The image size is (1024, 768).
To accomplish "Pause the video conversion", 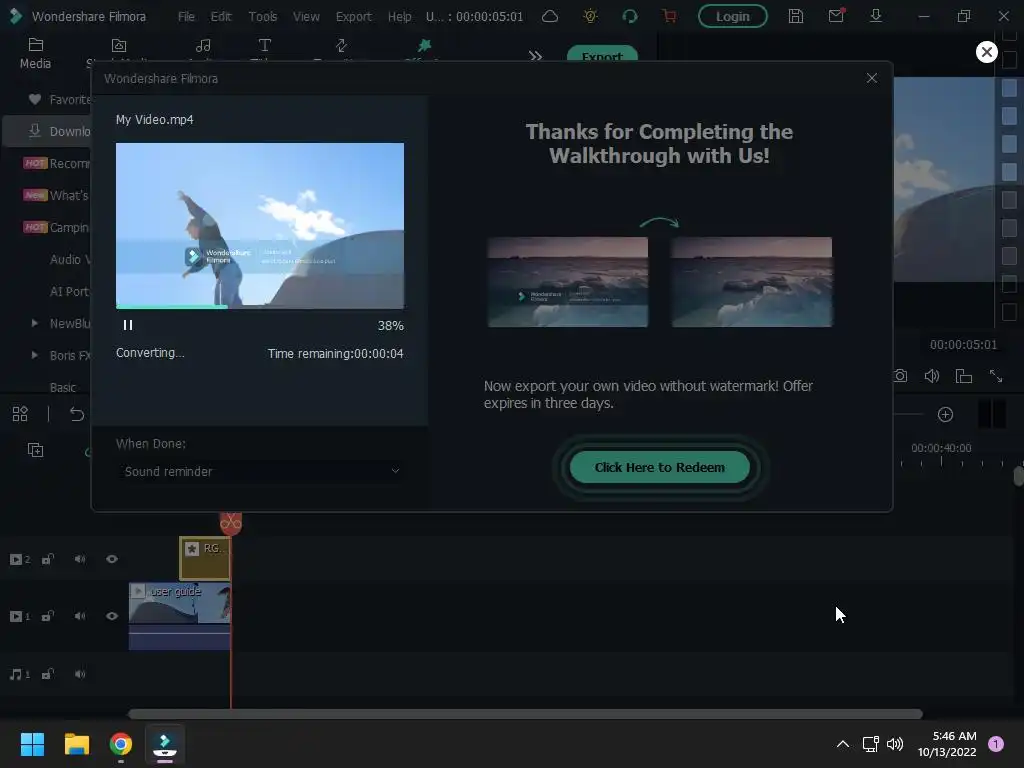I will [x=128, y=325].
